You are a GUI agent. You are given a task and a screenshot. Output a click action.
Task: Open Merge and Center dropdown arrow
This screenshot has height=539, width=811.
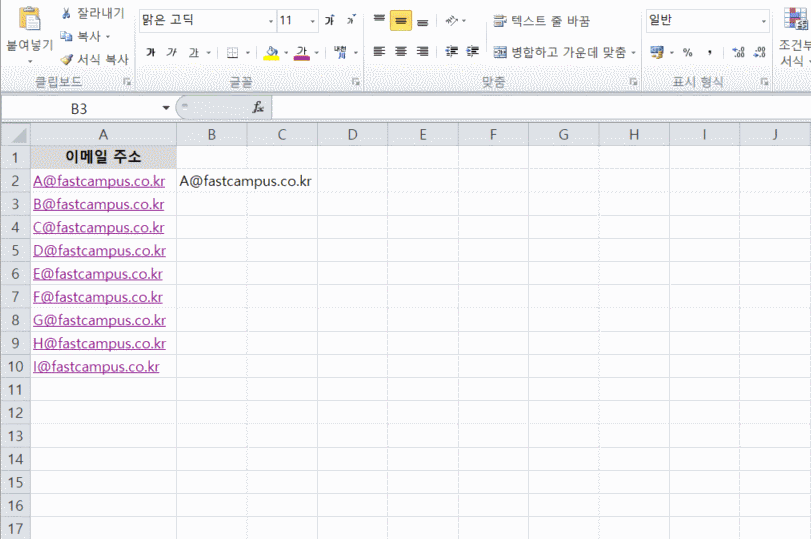[x=633, y=52]
